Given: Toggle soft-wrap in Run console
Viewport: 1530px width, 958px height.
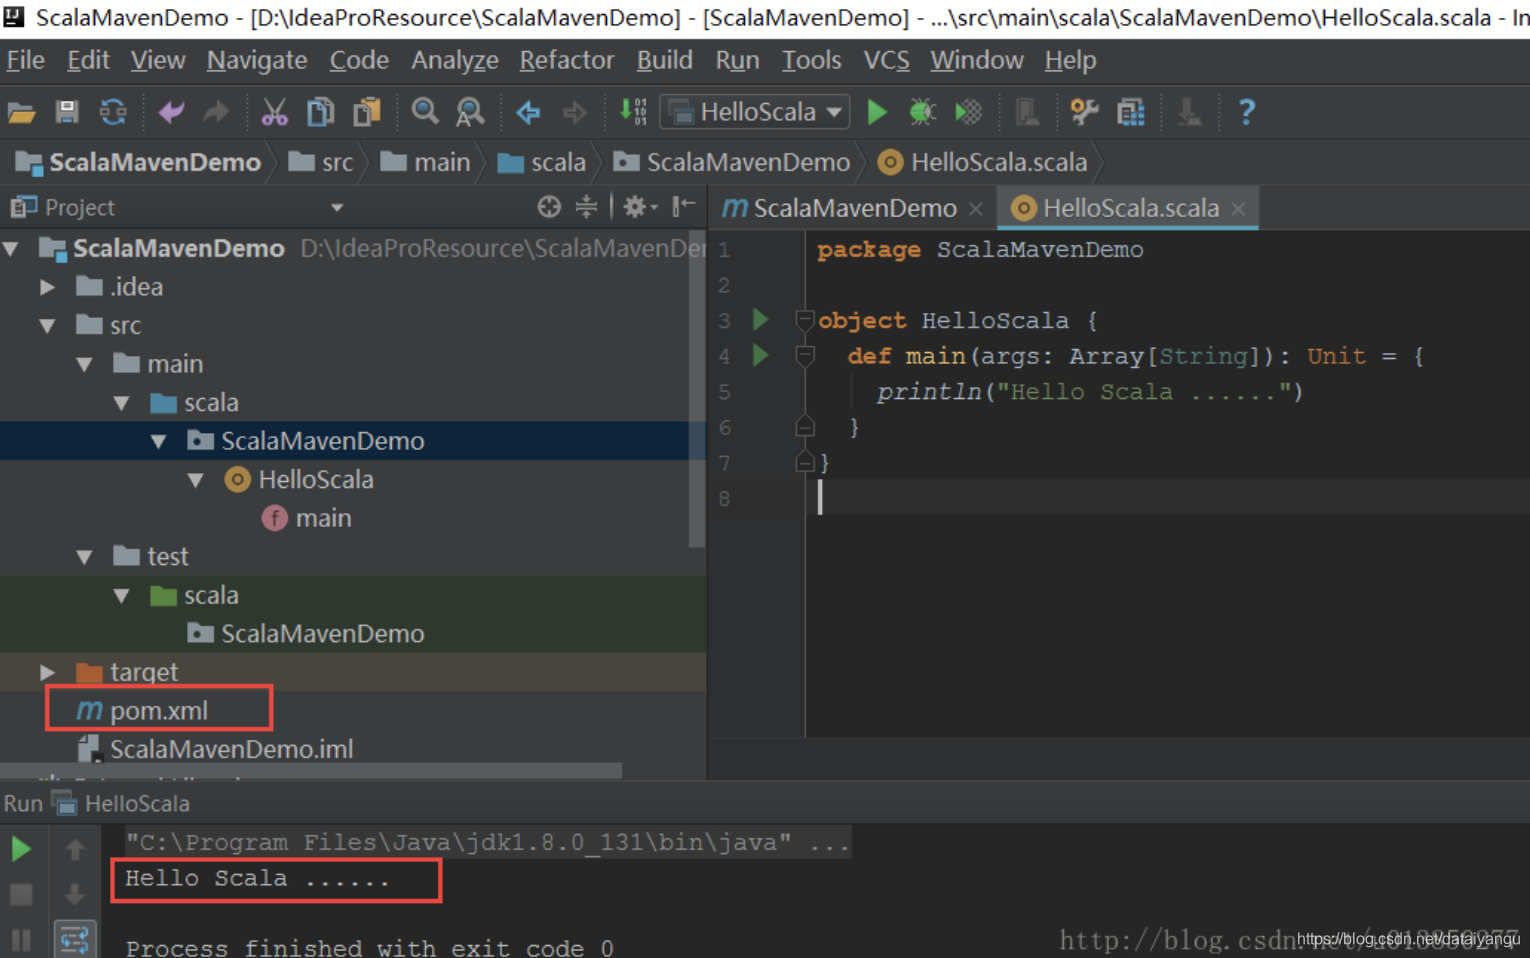Looking at the screenshot, I should (74, 940).
